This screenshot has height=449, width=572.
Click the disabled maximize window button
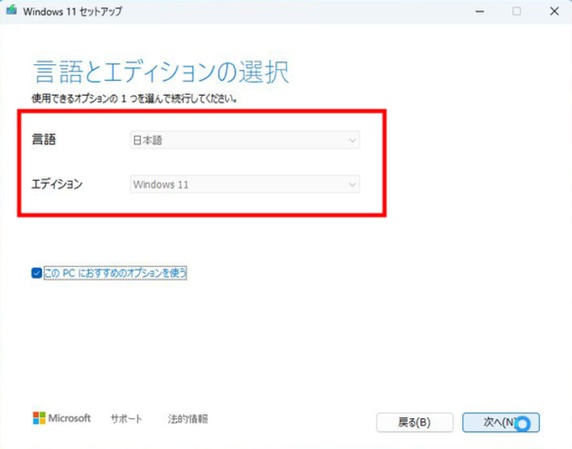[x=517, y=11]
